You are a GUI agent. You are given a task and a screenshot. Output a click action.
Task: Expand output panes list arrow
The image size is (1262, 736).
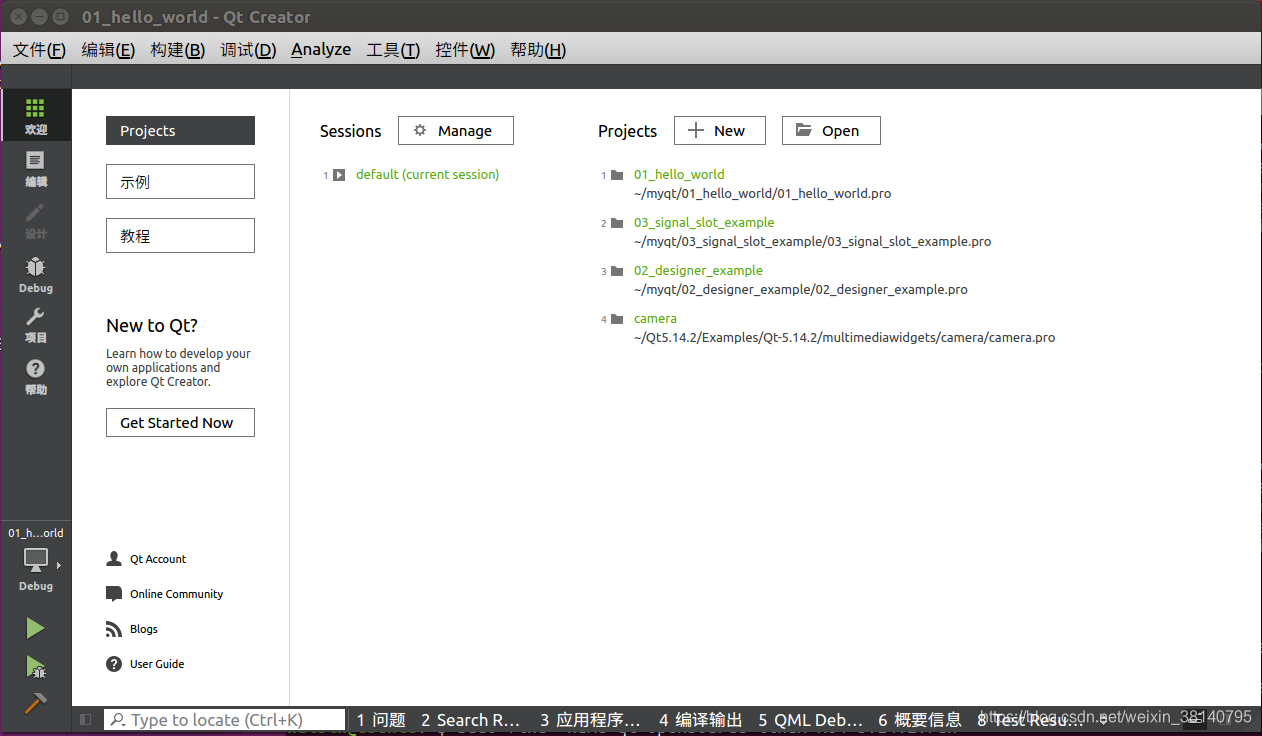click(1103, 720)
